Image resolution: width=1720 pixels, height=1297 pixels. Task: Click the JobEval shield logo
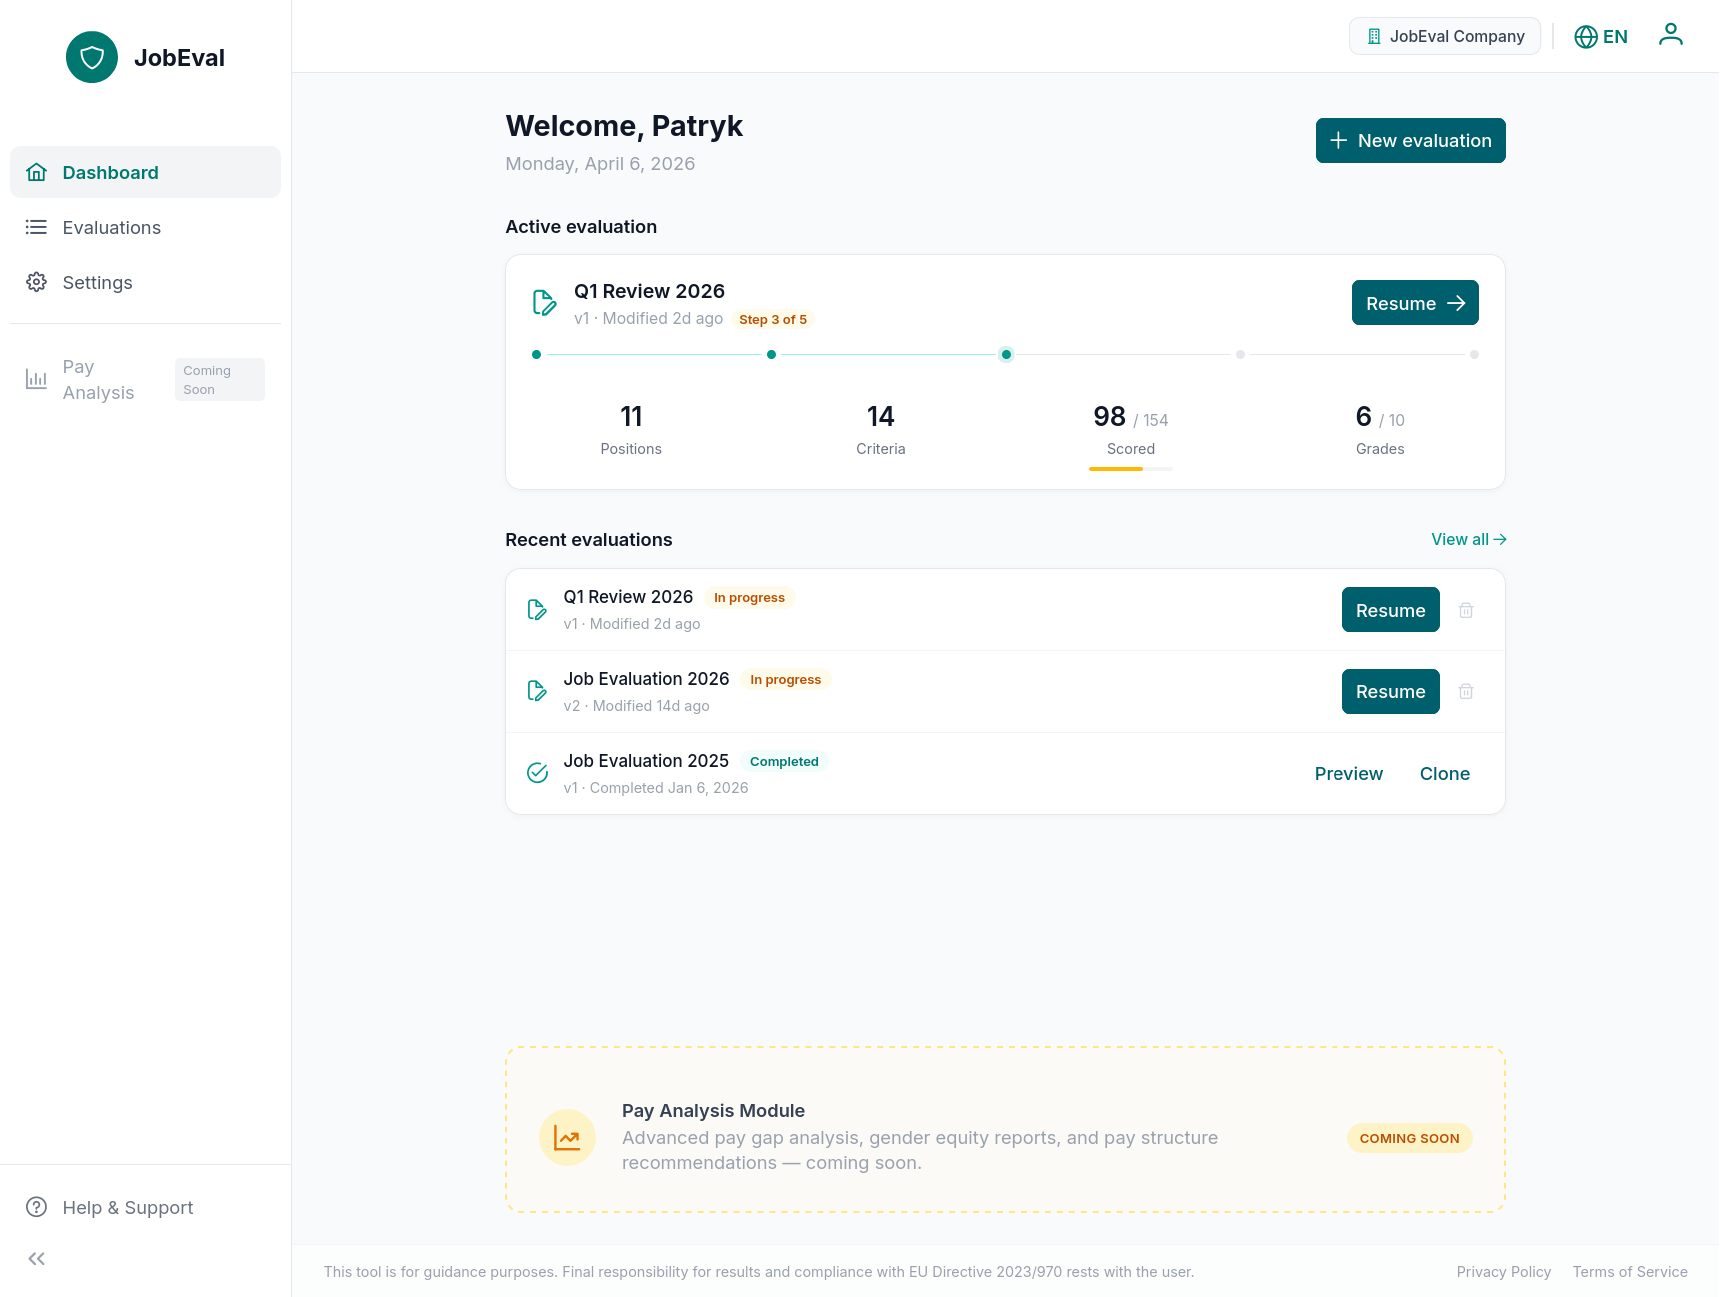pos(92,57)
